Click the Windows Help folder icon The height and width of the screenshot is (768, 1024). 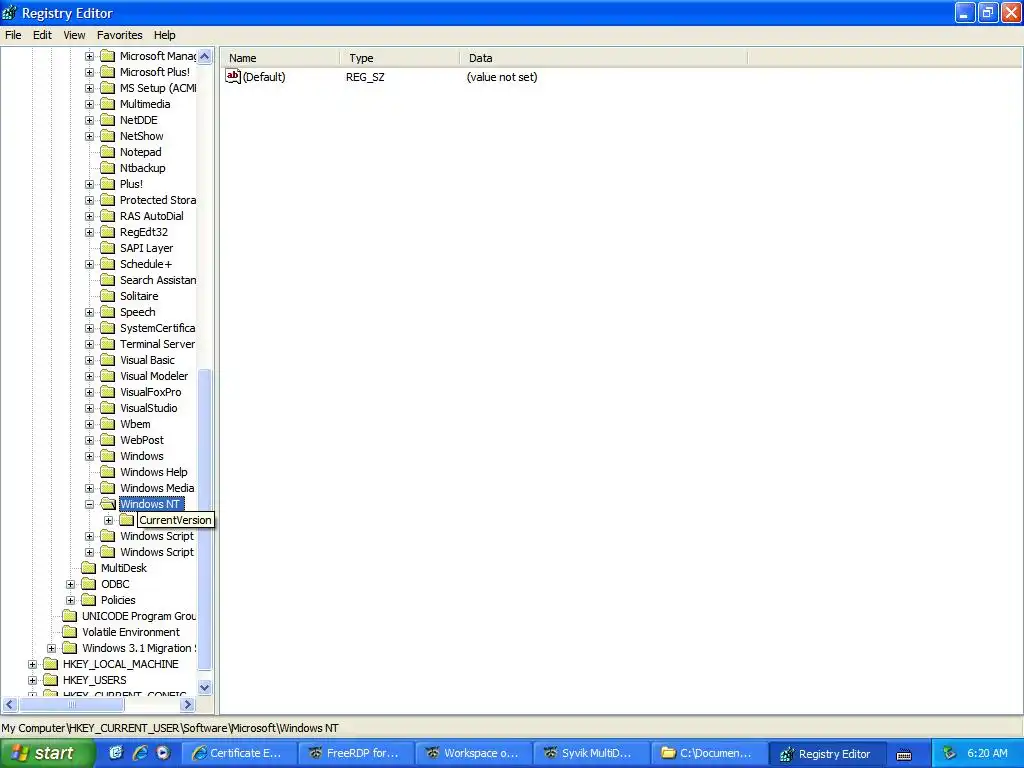click(107, 472)
